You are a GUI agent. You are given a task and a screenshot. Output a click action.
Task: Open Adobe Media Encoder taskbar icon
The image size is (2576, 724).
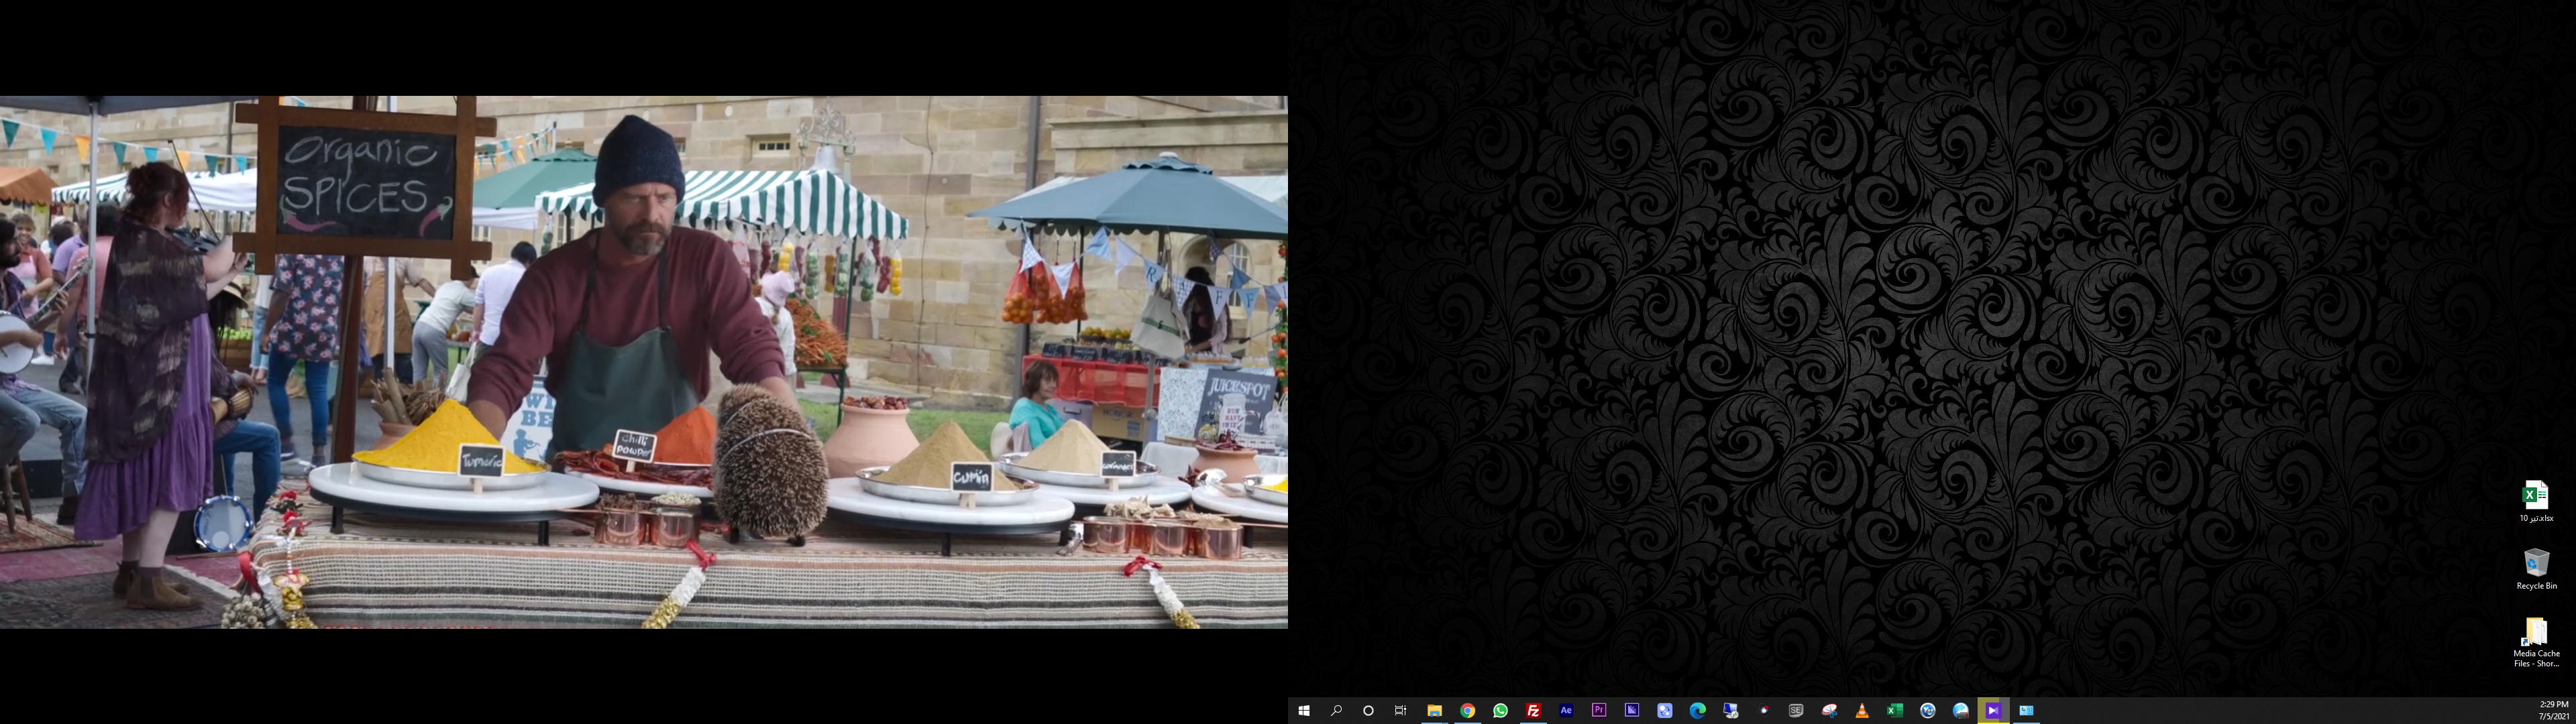[1632, 711]
